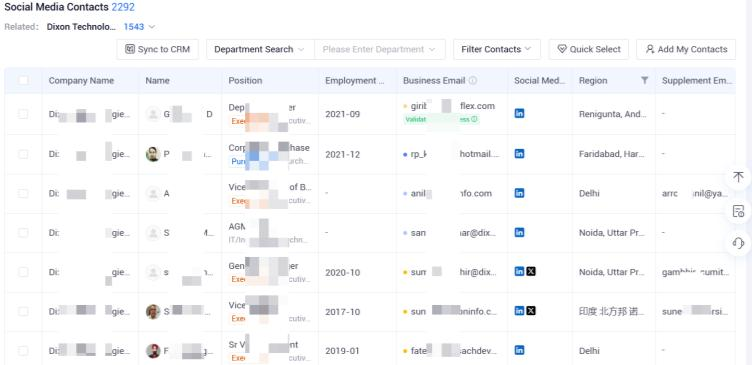Image resolution: width=752 pixels, height=365 pixels.
Task: Open LinkedIn icon for Faridabad row
Action: coord(519,153)
